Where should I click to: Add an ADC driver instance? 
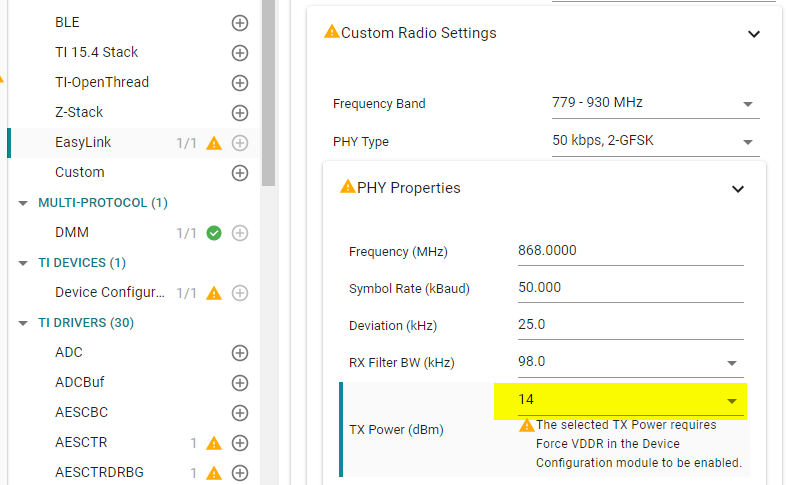click(x=240, y=352)
